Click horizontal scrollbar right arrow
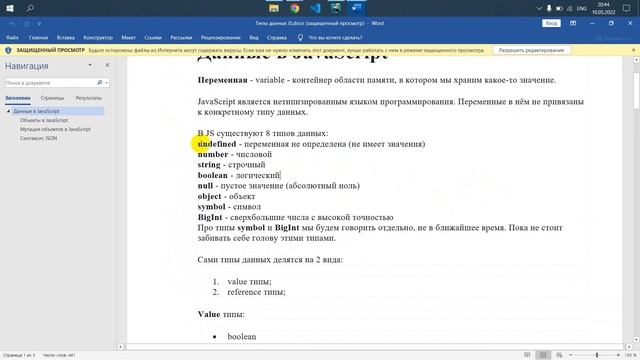This screenshot has width=640, height=360. click(629, 347)
